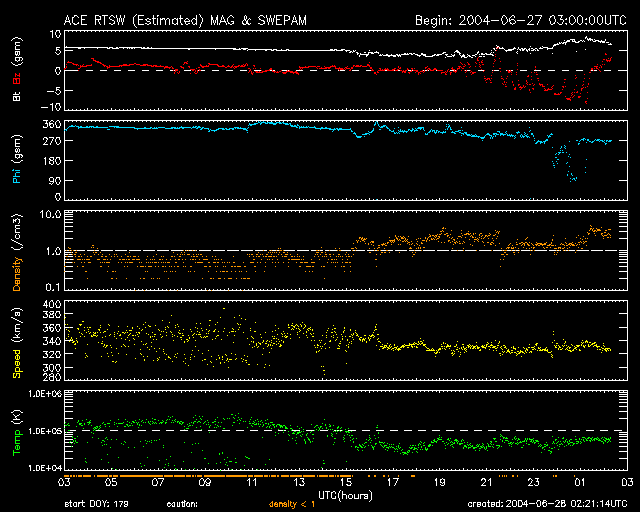
Task: Click the '280' value on Speed axis
Action: tap(52, 376)
